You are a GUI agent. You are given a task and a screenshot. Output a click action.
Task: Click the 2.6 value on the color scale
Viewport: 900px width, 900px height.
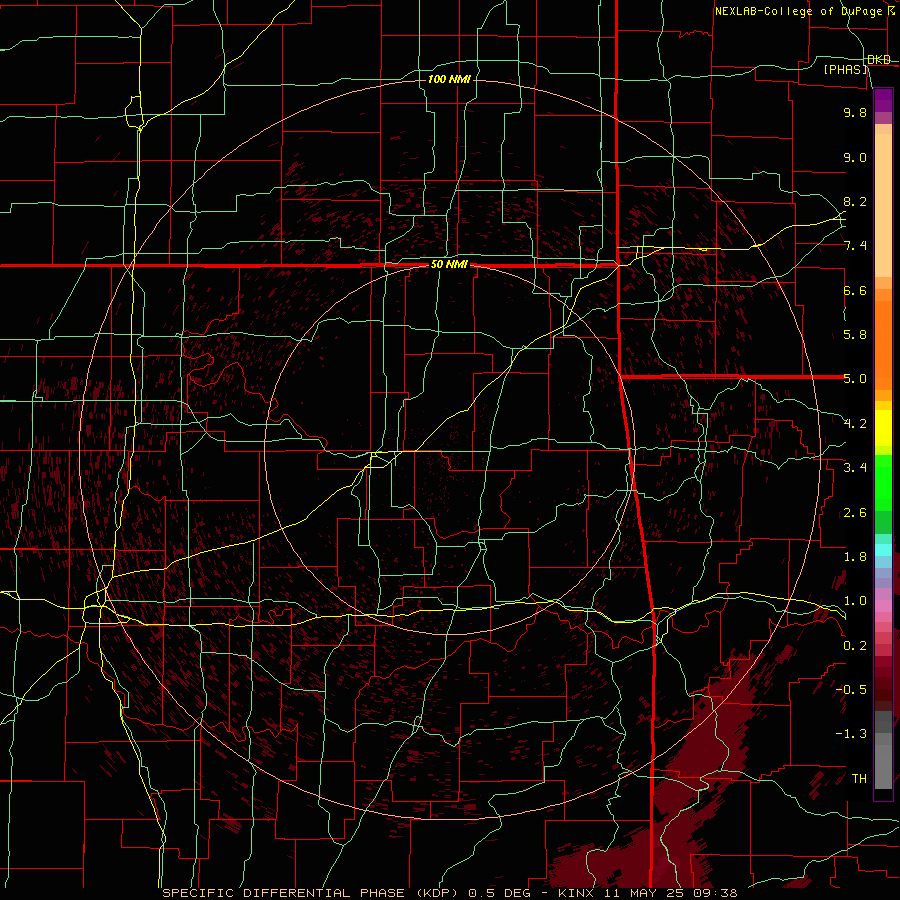[x=855, y=513]
